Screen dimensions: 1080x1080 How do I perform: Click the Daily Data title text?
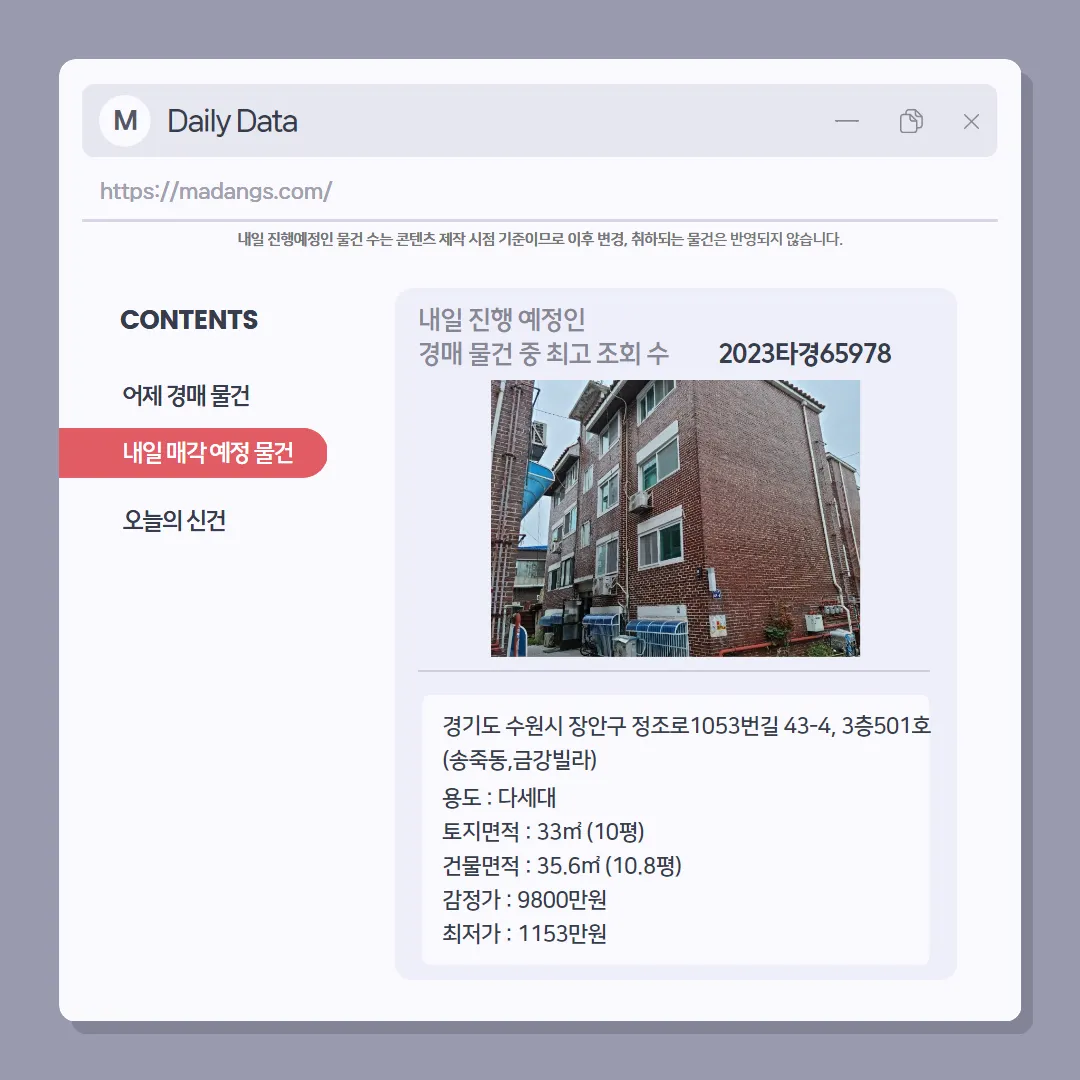tap(232, 121)
